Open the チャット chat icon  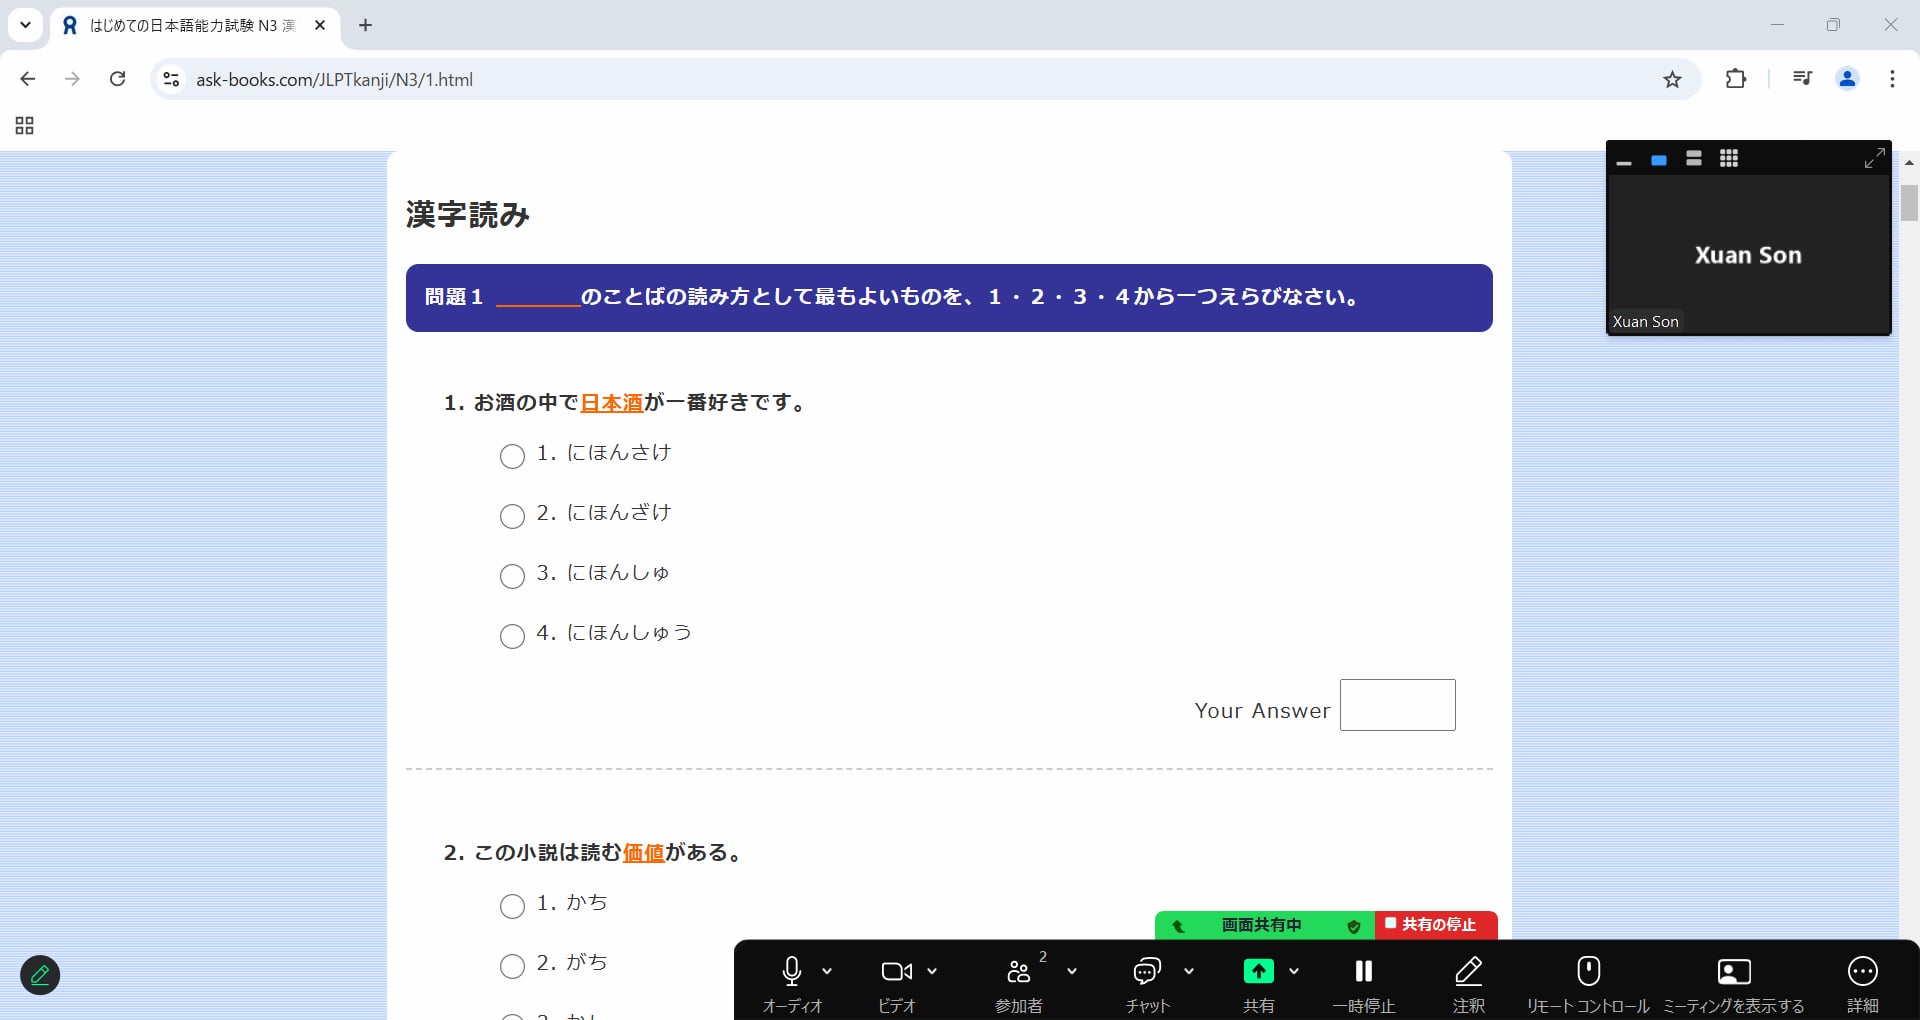click(x=1146, y=971)
